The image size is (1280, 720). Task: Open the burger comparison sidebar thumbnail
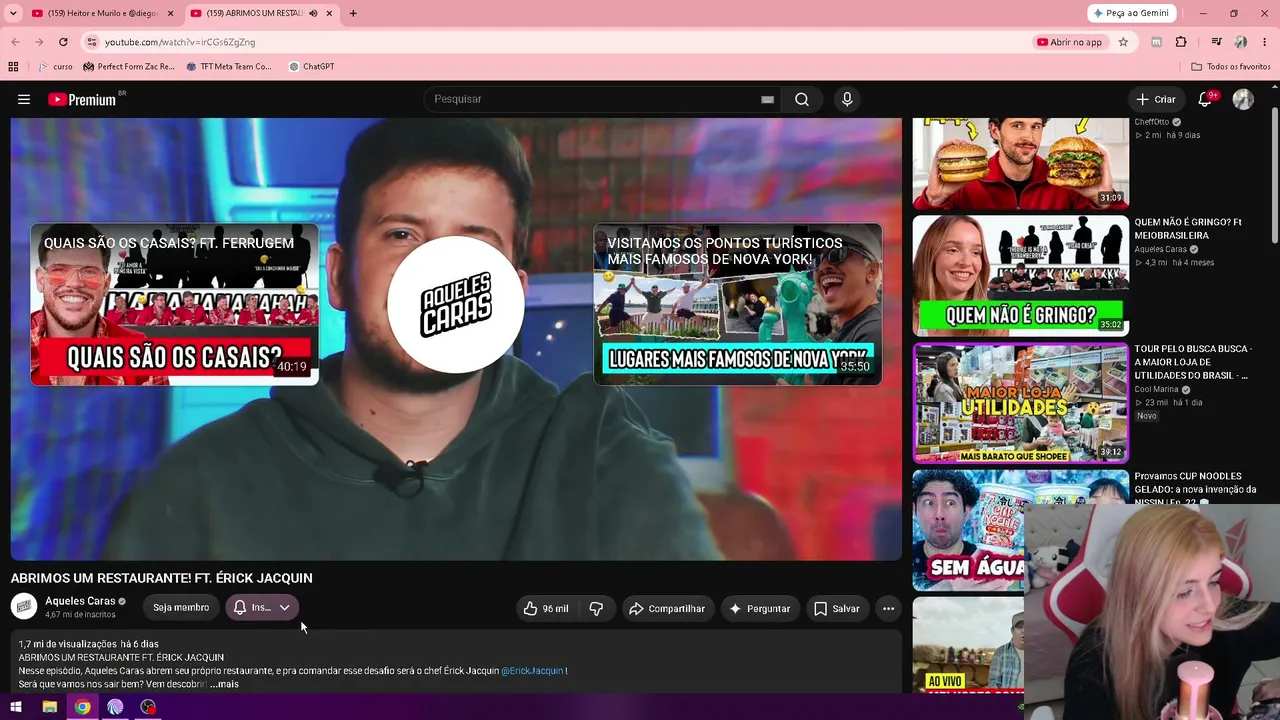1020,163
